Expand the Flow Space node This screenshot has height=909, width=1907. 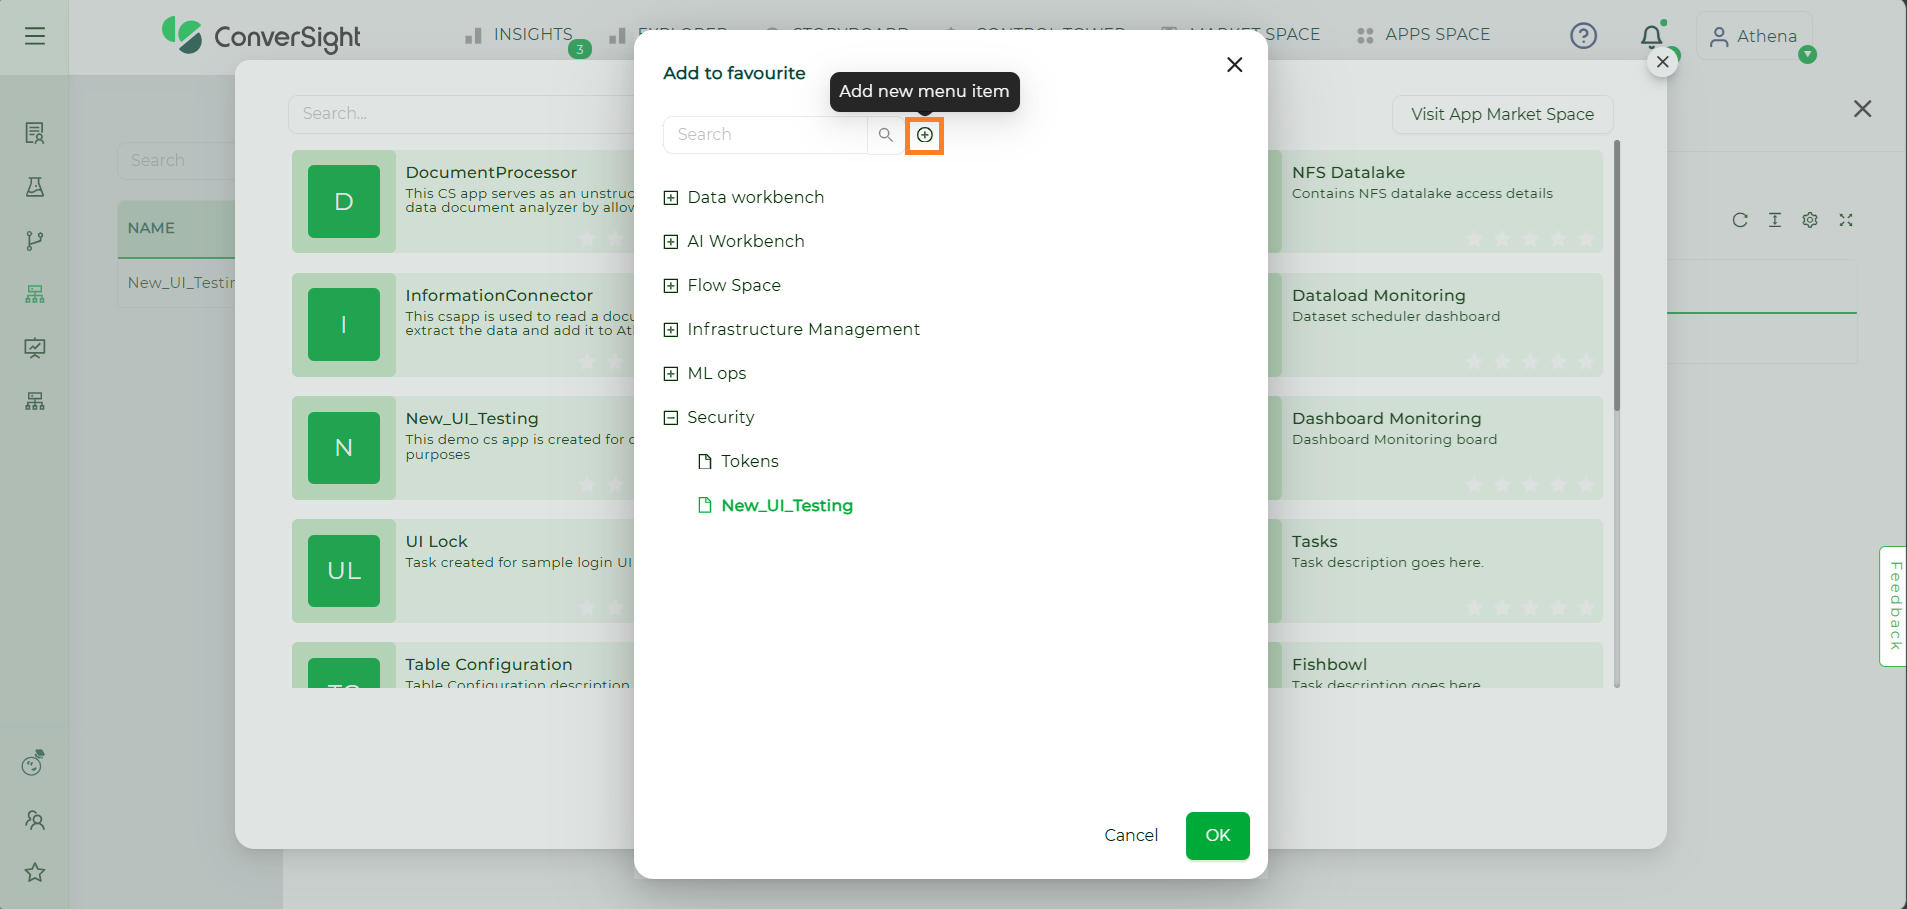click(x=671, y=286)
